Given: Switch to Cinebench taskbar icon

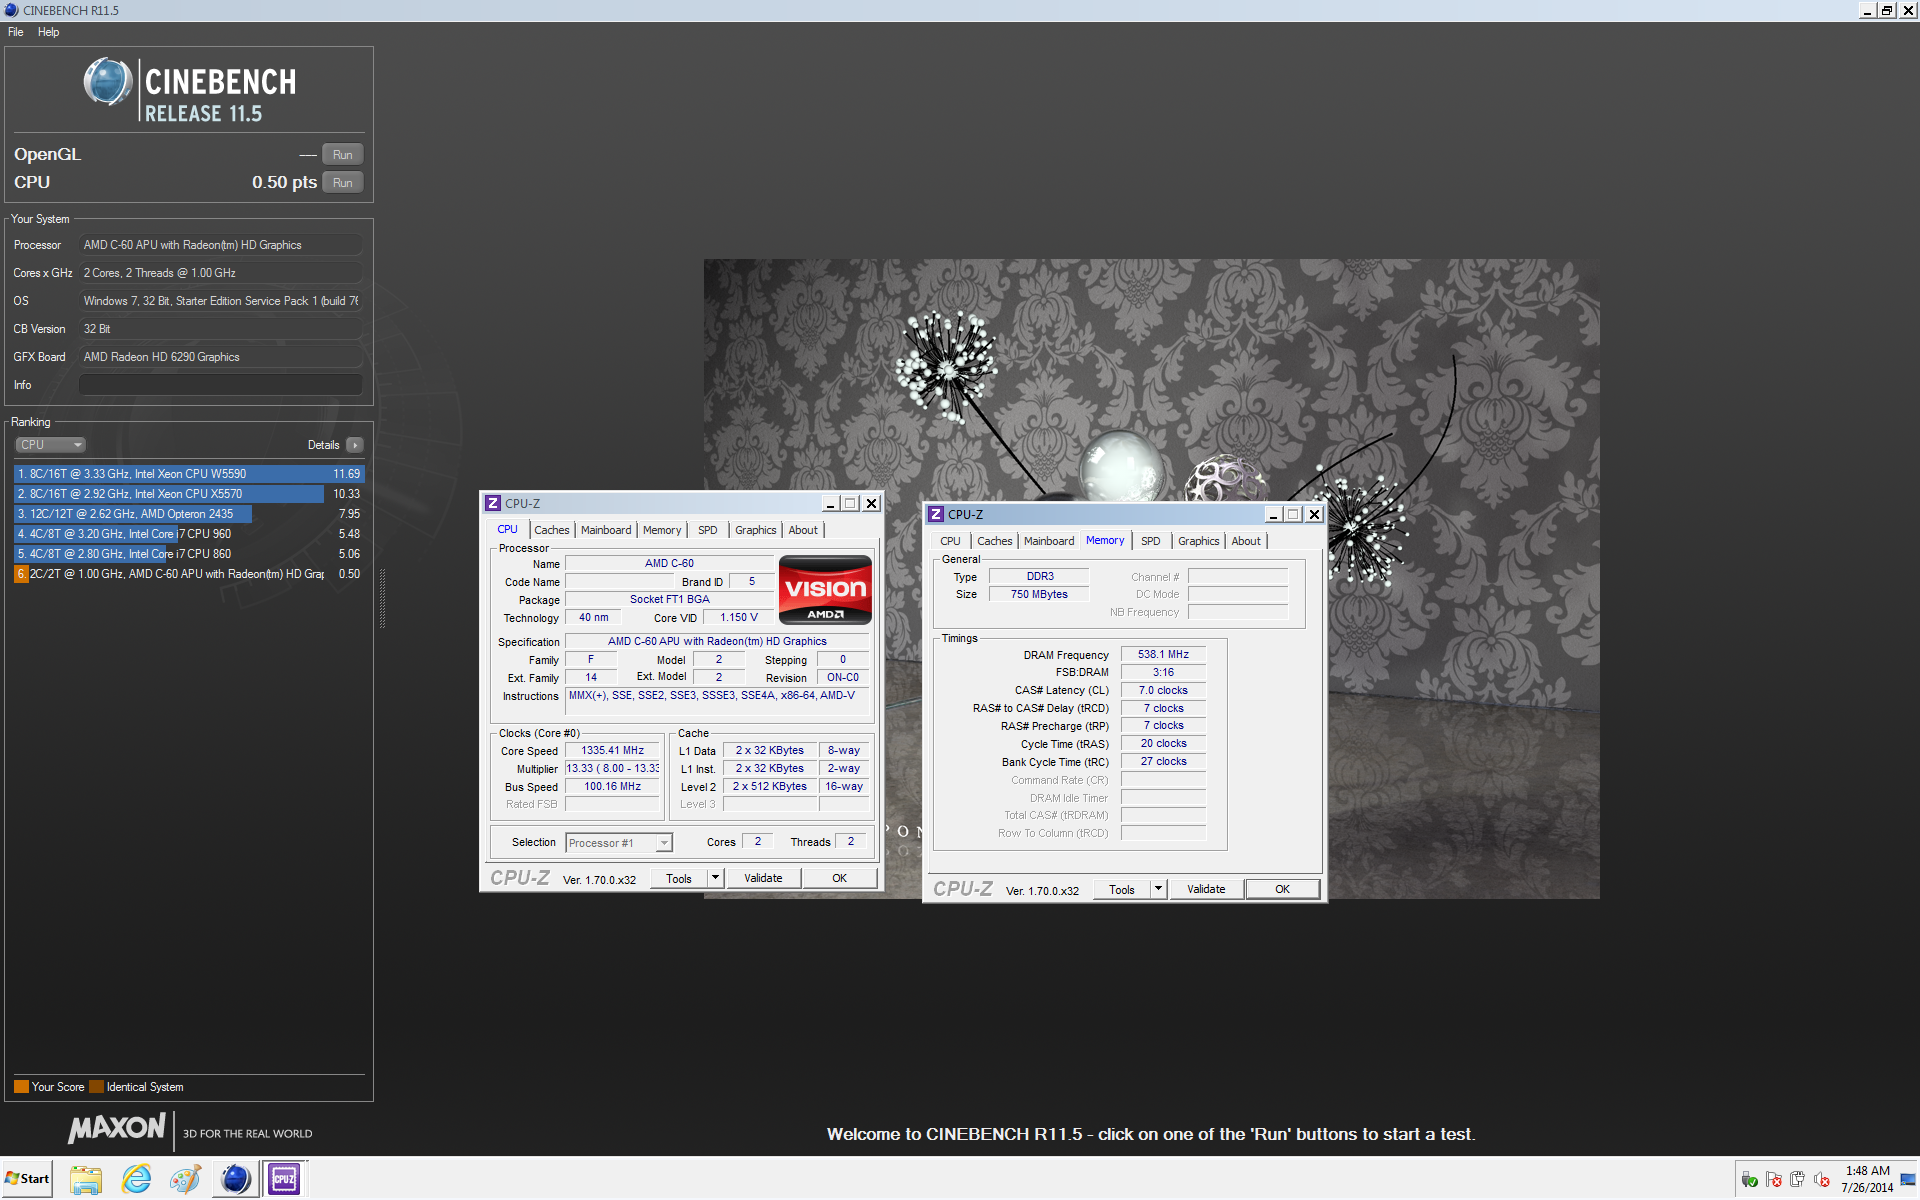Looking at the screenshot, I should pyautogui.click(x=236, y=1179).
